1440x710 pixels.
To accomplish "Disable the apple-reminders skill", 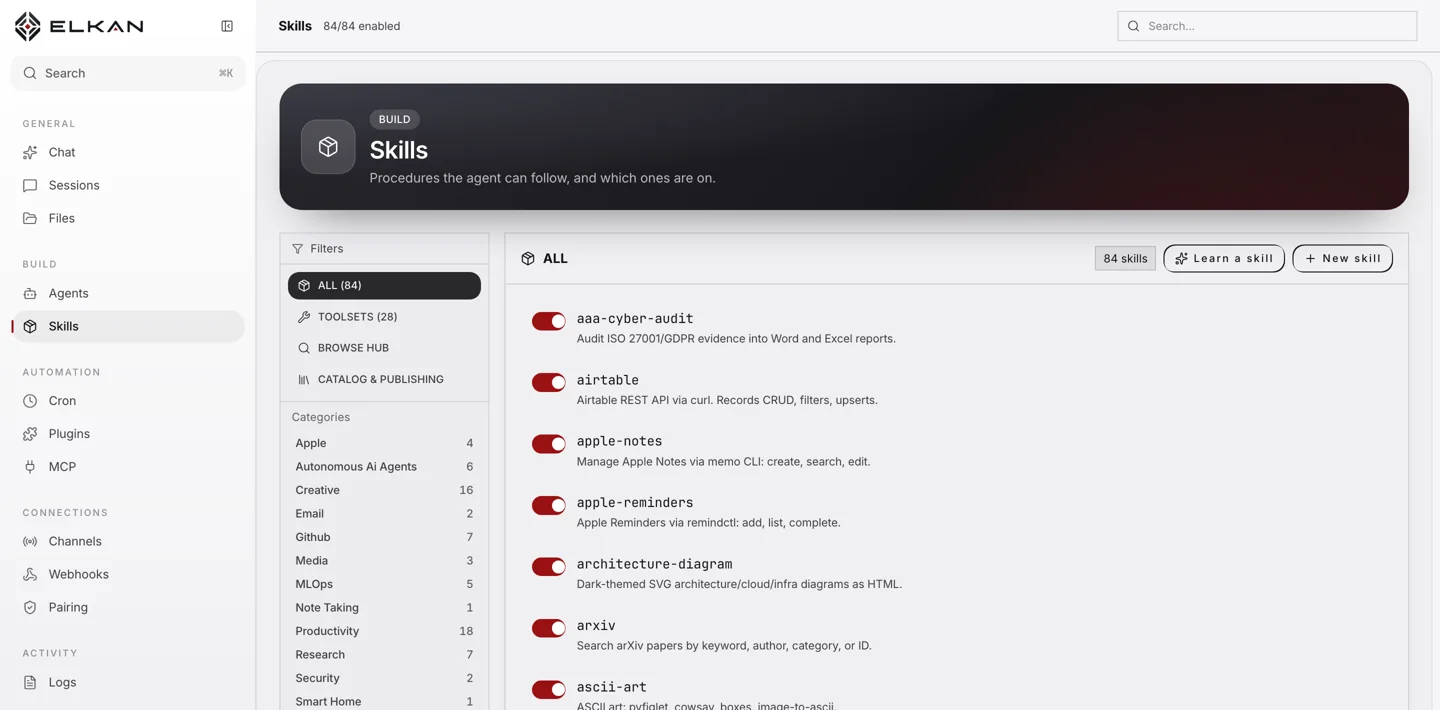I will click(x=548, y=505).
